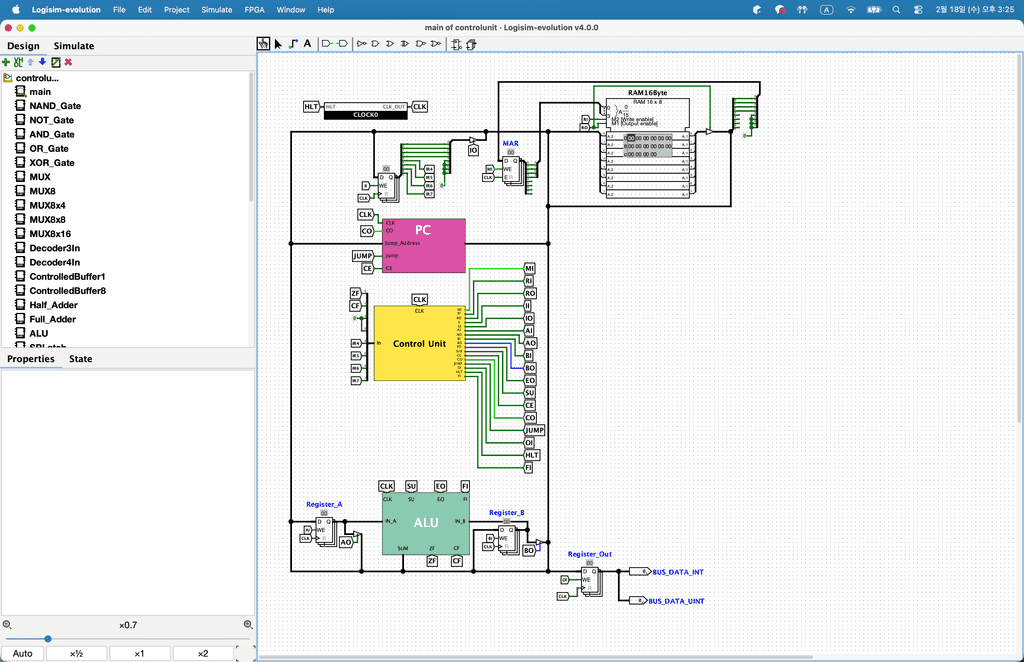Screen dimensions: 1024x662
Task: Click the zoom-out magnifier icon
Action: 7,625
